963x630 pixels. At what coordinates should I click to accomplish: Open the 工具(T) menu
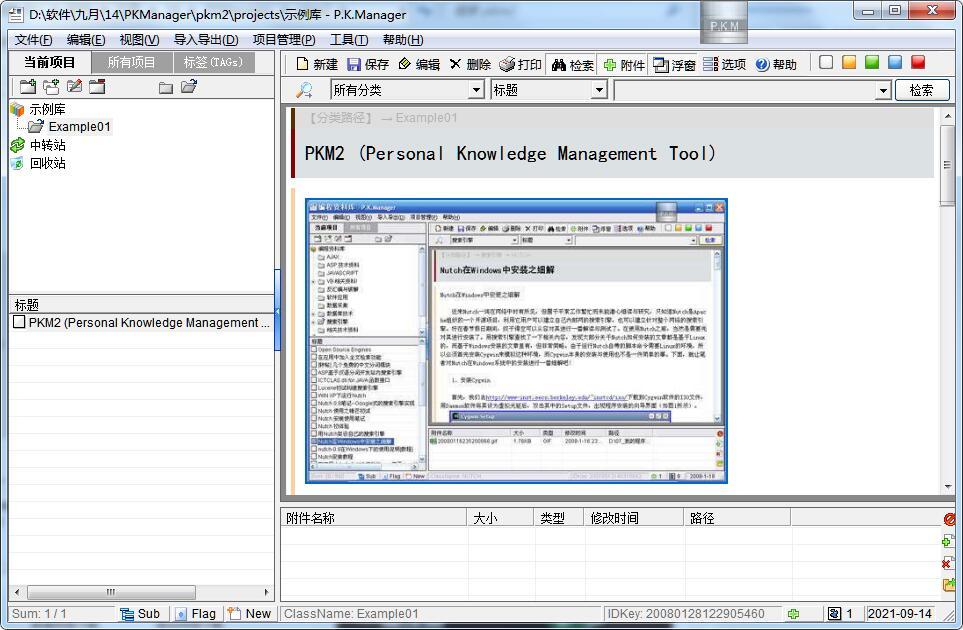(x=349, y=40)
